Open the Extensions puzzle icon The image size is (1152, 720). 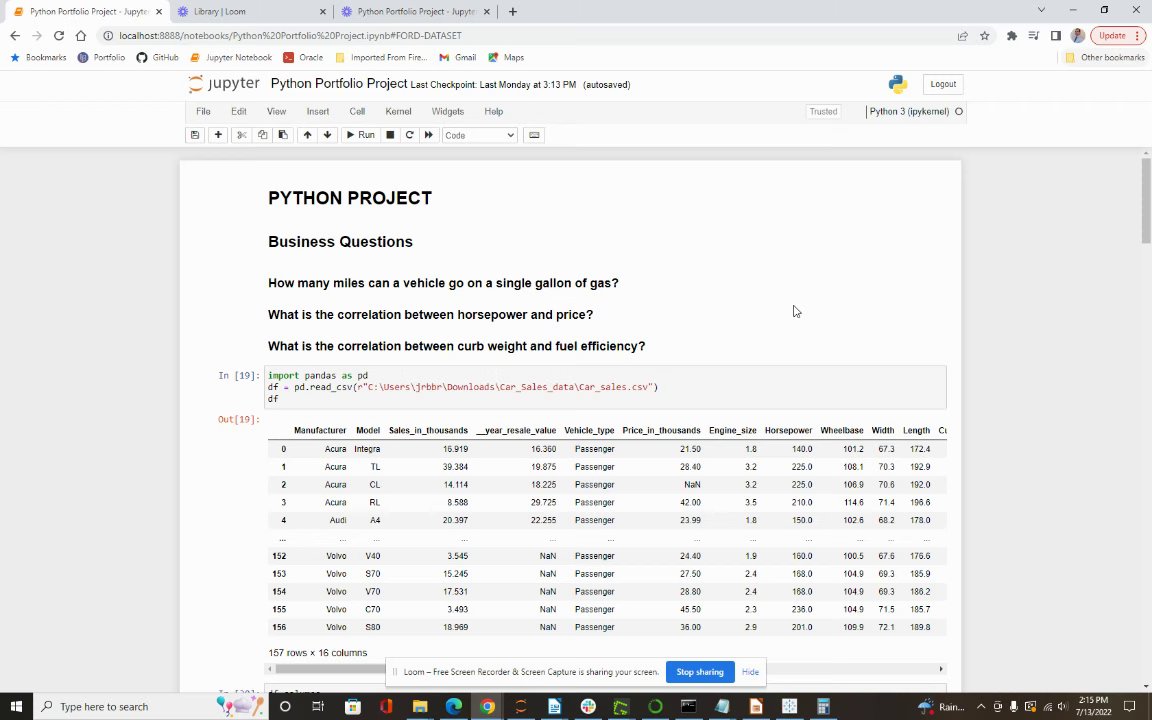tap(1012, 35)
